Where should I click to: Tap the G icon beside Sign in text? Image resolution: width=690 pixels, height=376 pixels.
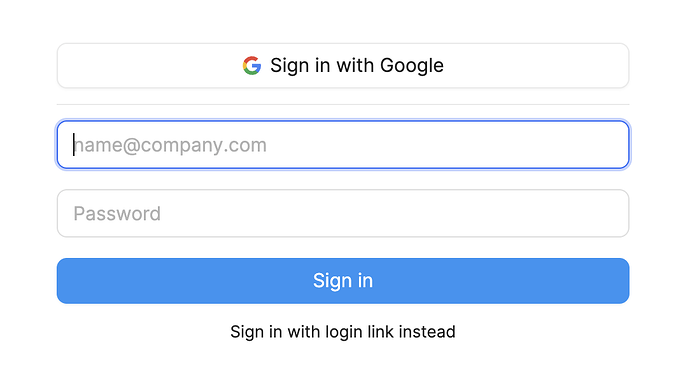(x=252, y=66)
